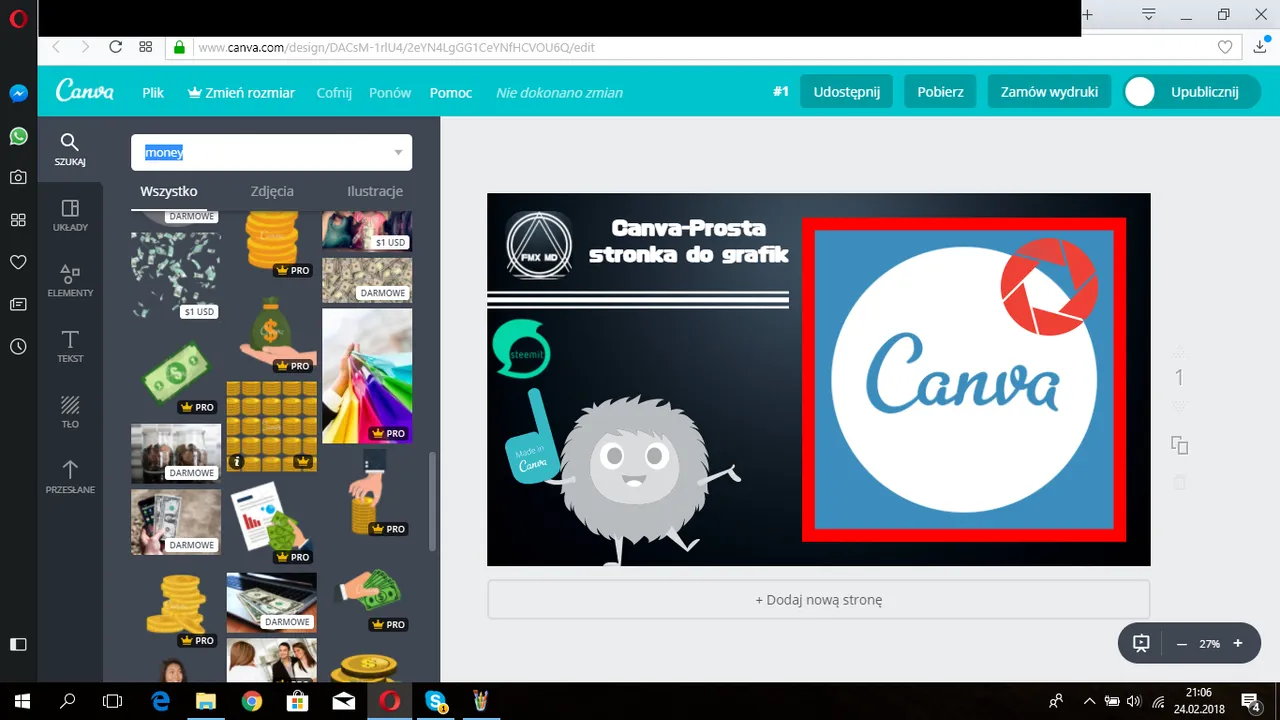
Task: Open browser downloads arrow icon
Action: [x=1261, y=47]
